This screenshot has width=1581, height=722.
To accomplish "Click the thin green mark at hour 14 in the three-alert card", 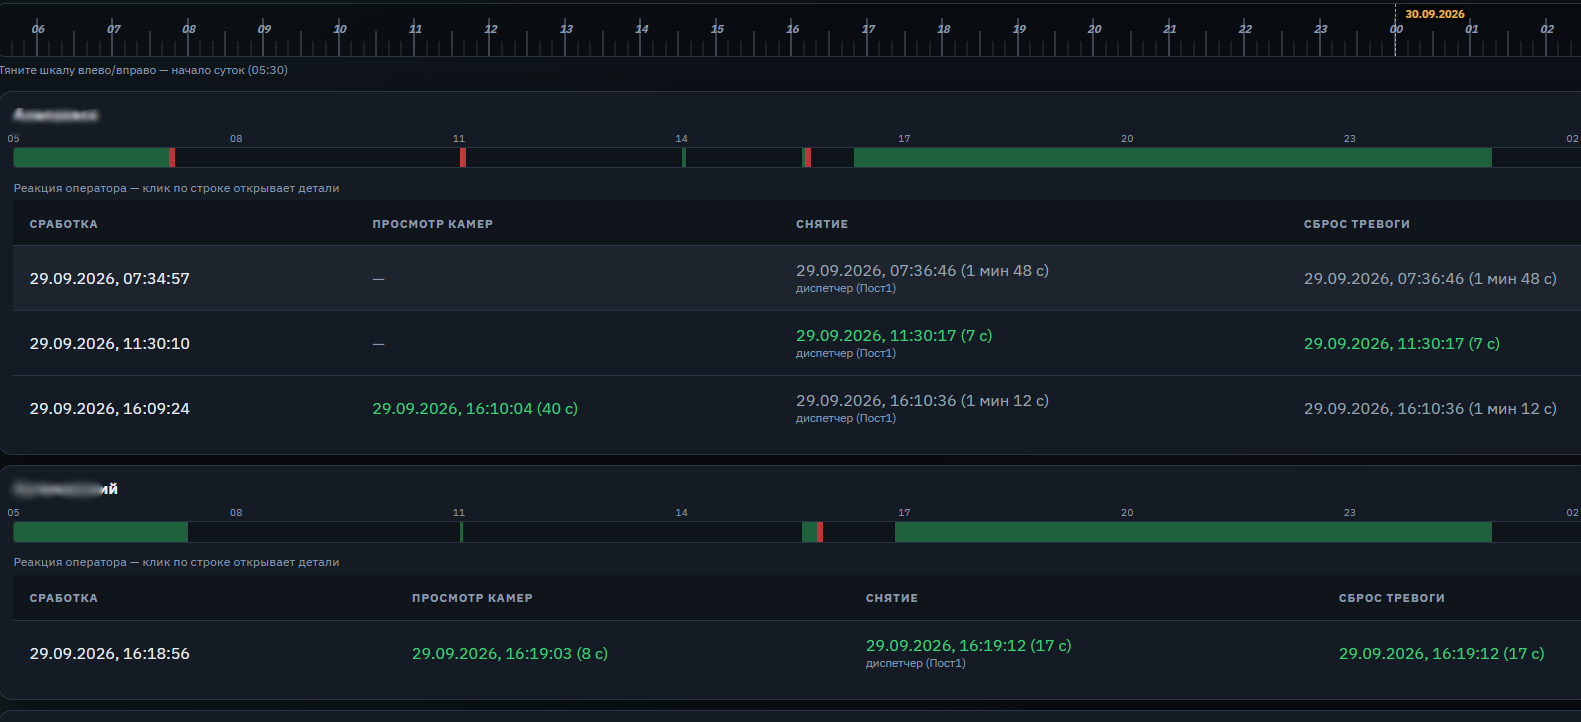I will tap(684, 157).
